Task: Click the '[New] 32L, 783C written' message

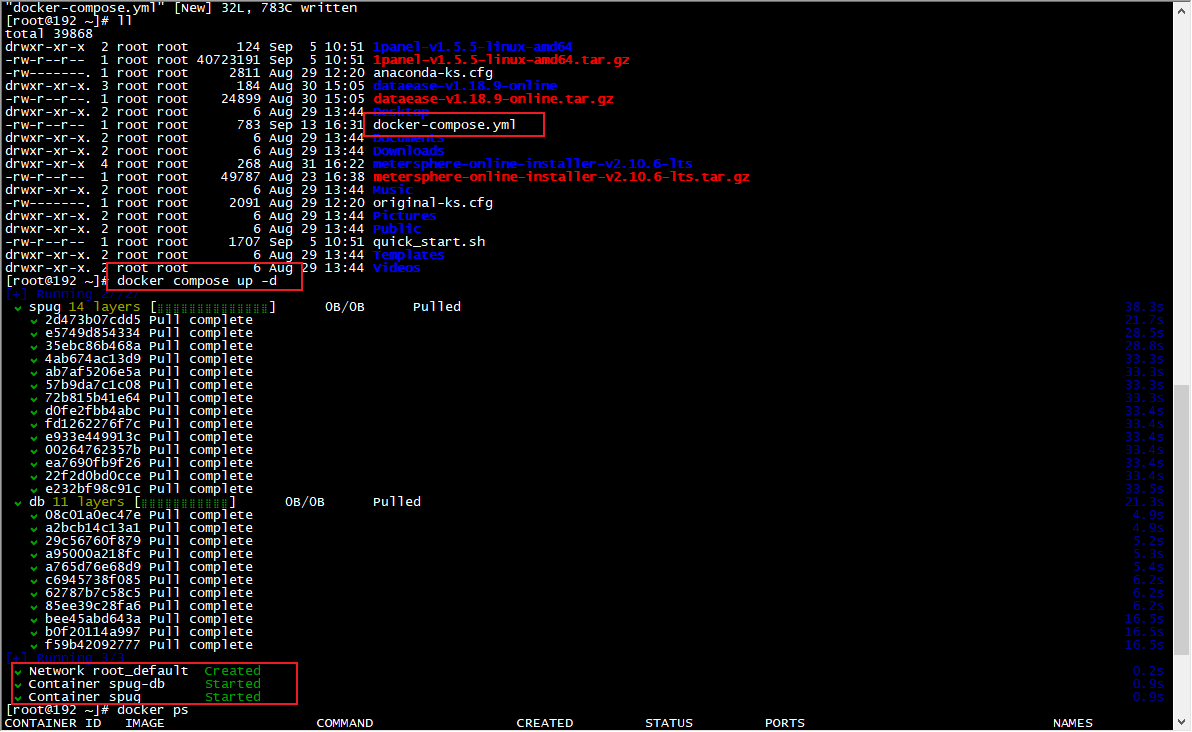Action: point(265,8)
